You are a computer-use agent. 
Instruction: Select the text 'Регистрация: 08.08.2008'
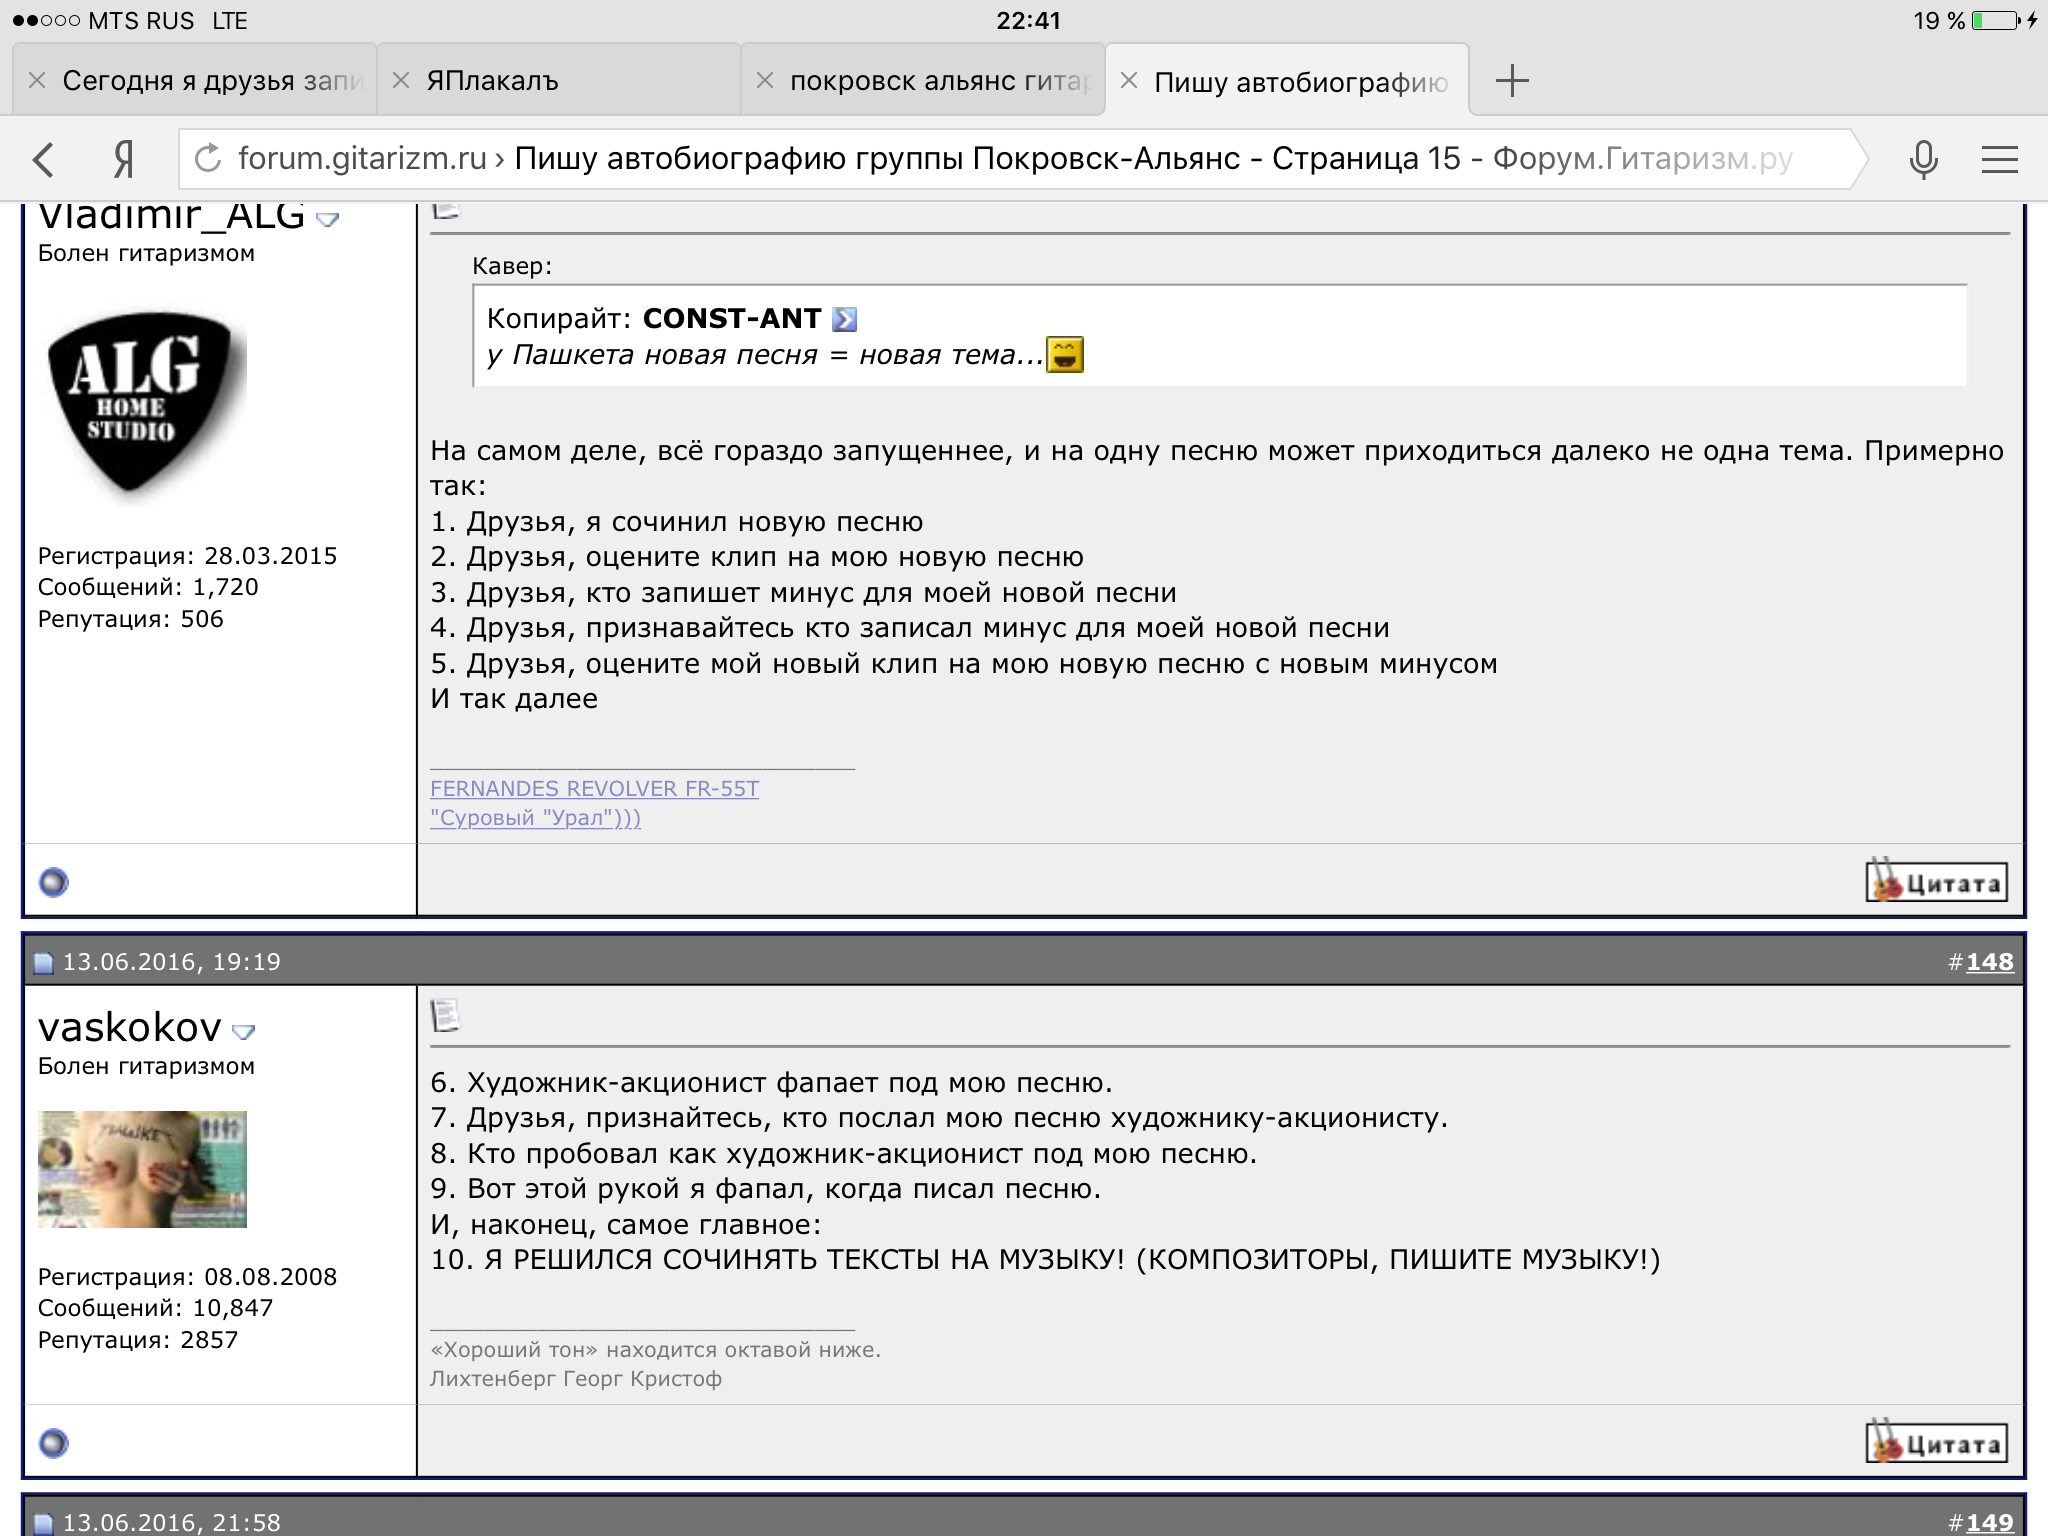(x=187, y=1277)
